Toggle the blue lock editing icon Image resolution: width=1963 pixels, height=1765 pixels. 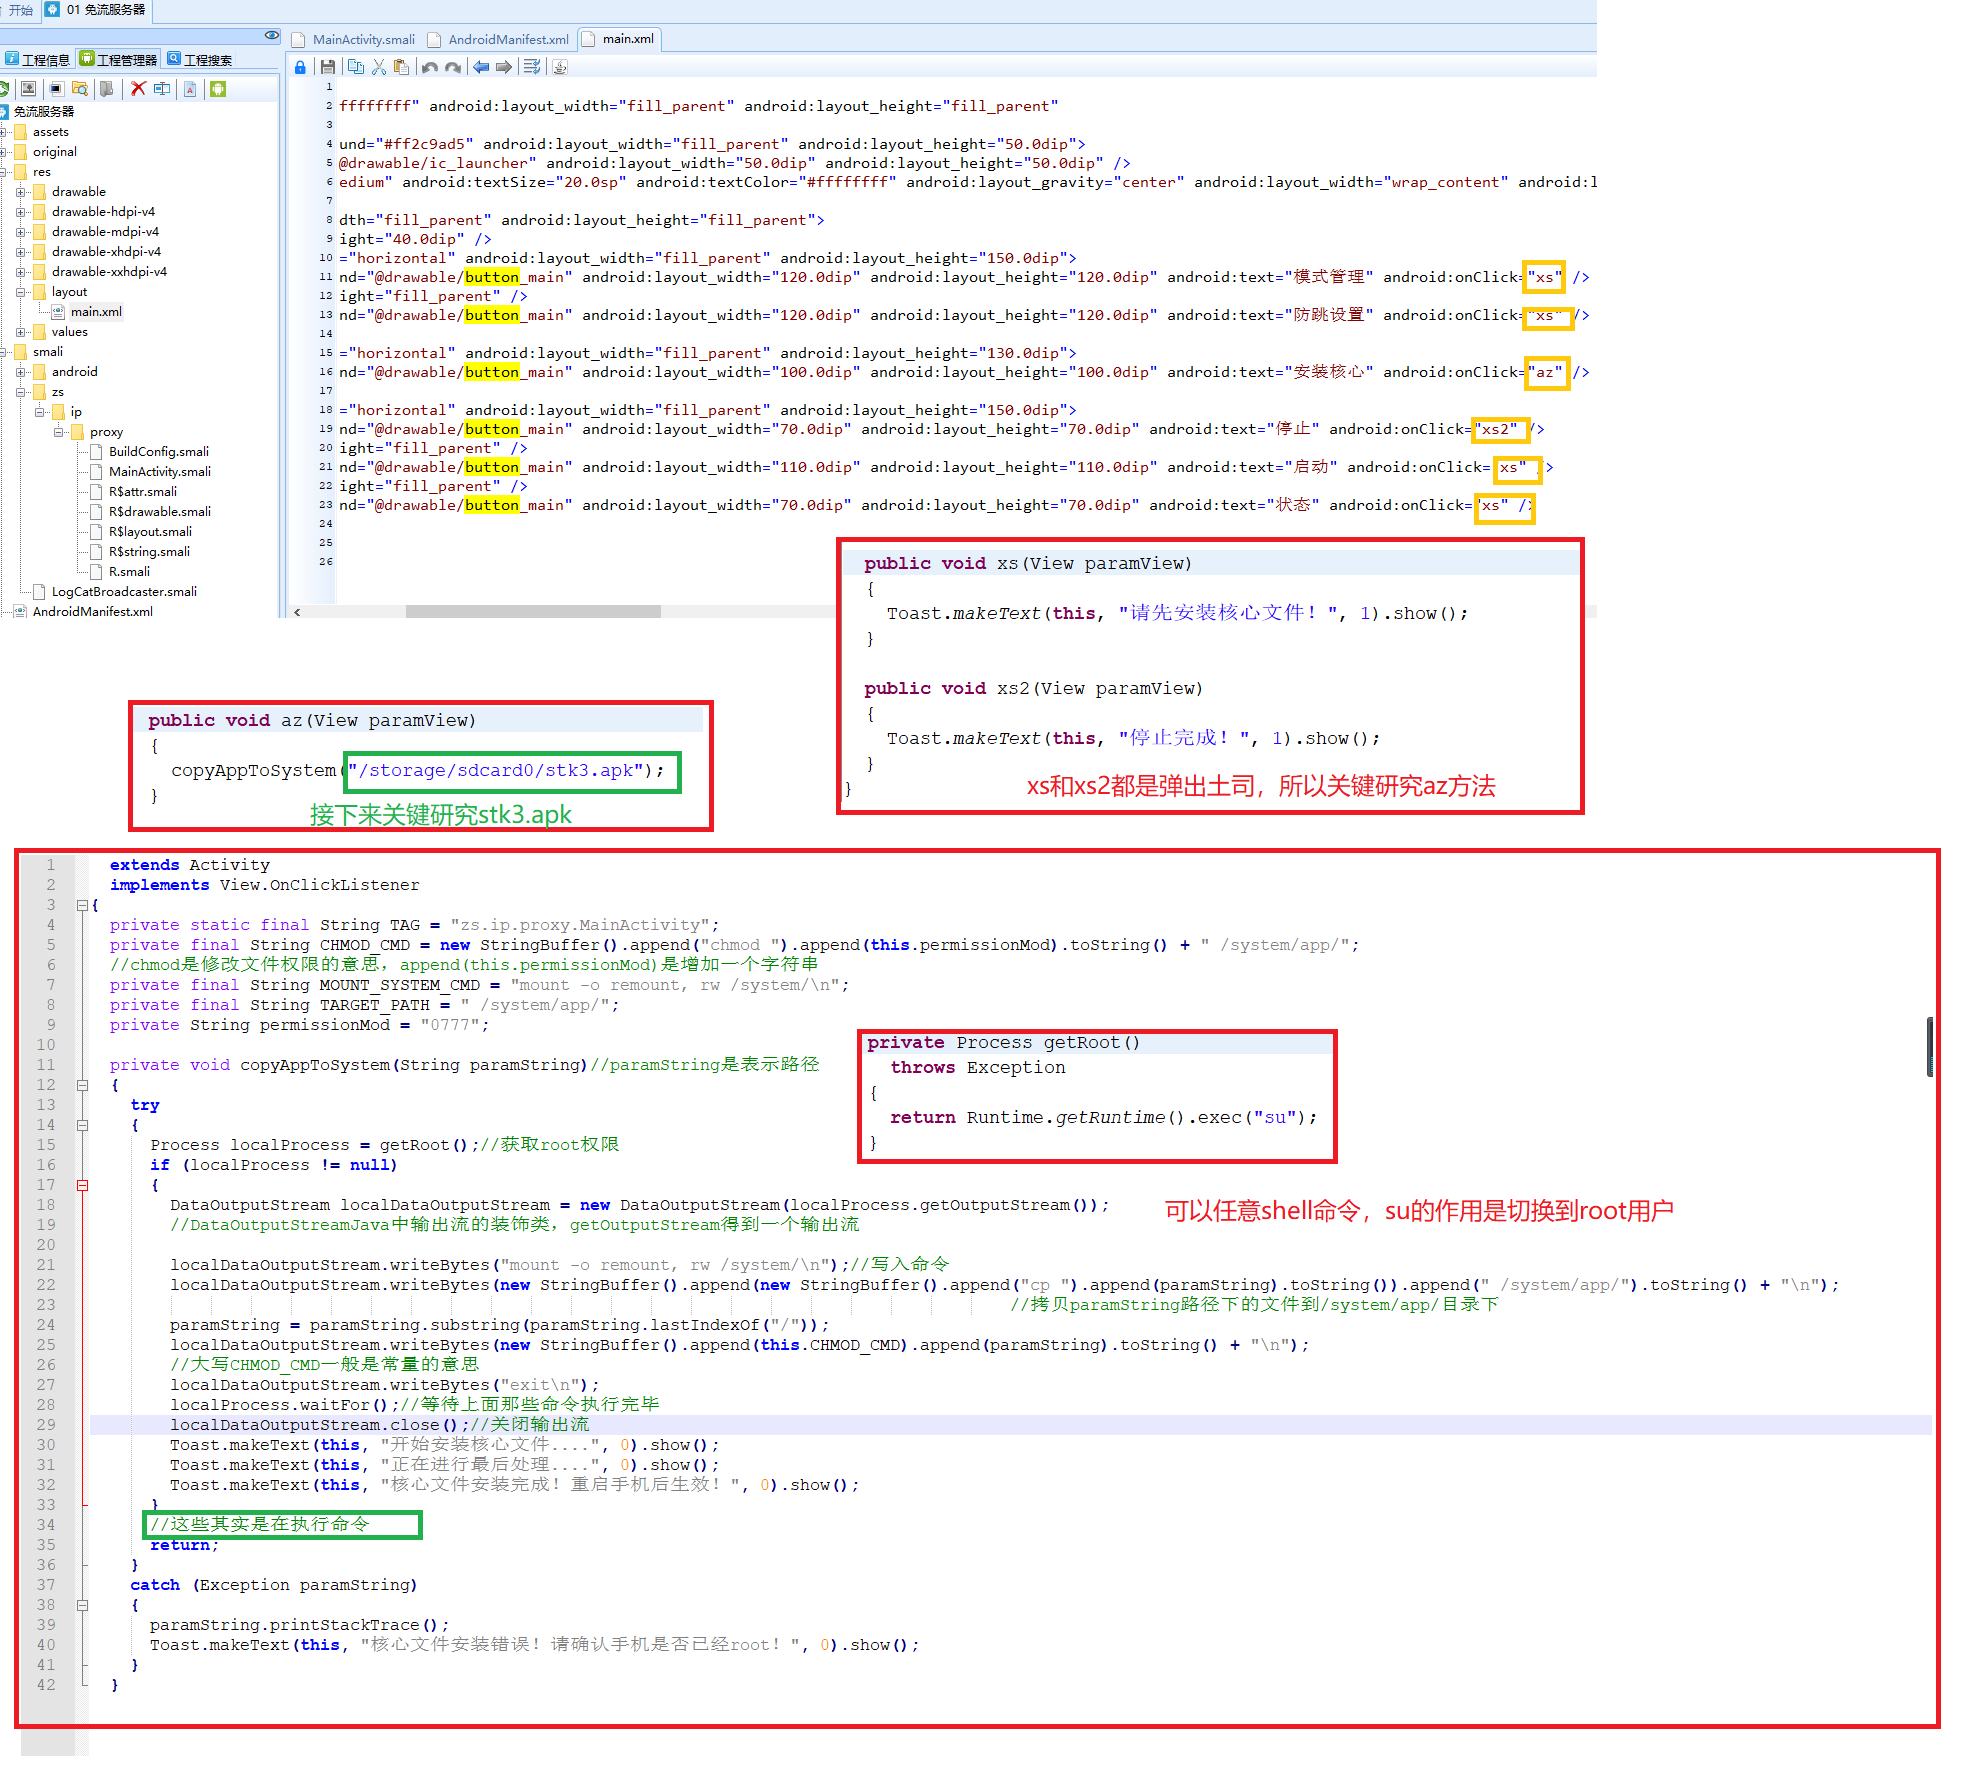300,67
